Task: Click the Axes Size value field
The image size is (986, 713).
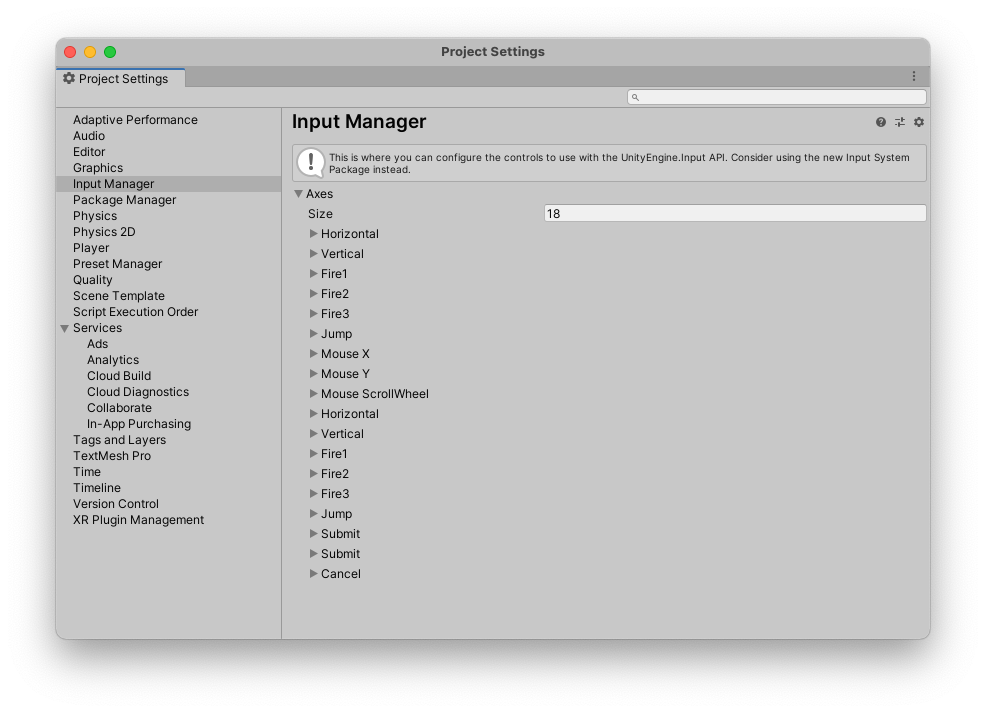Action: (734, 213)
